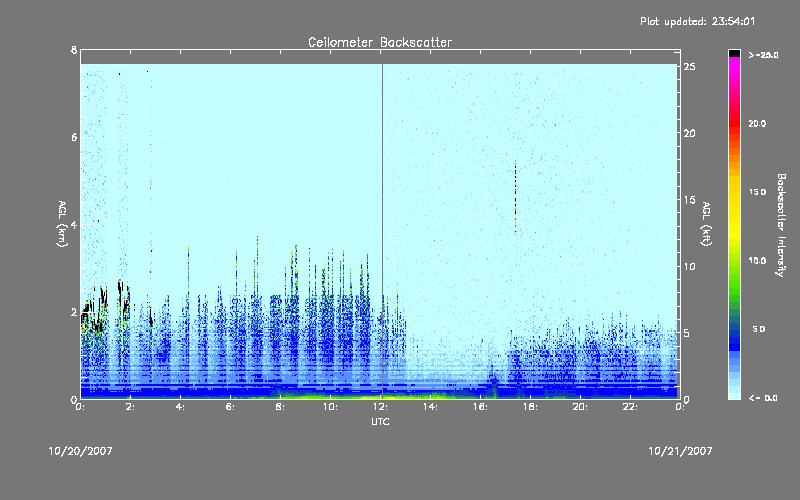Click the isolated vertical streak near 17 UTC

(515, 197)
